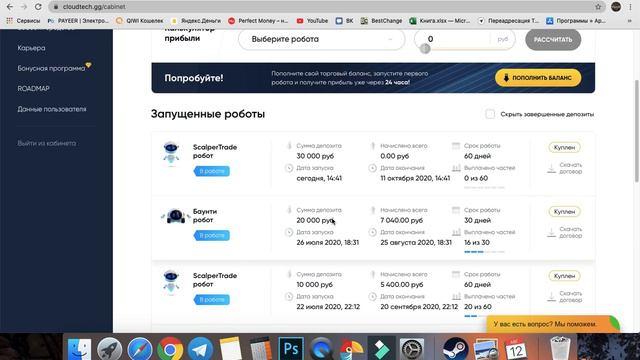The width and height of the screenshot is (640, 360).
Task: Open Launchpad from the Dock
Action: click(x=109, y=349)
